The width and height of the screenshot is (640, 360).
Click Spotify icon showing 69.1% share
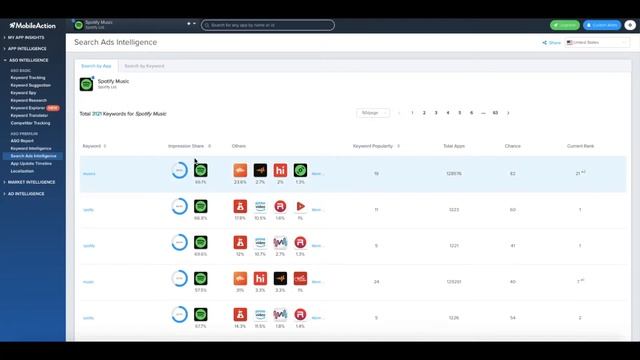coord(200,170)
